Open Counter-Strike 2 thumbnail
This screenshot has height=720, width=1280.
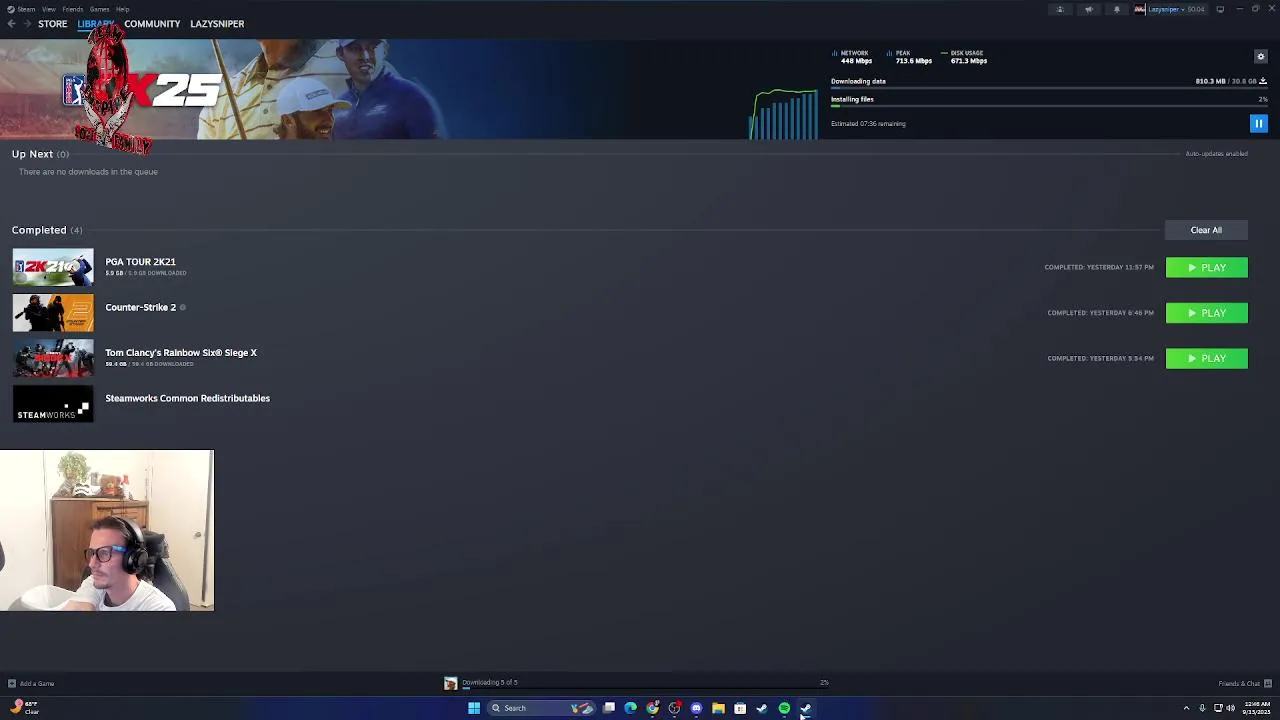pos(53,312)
